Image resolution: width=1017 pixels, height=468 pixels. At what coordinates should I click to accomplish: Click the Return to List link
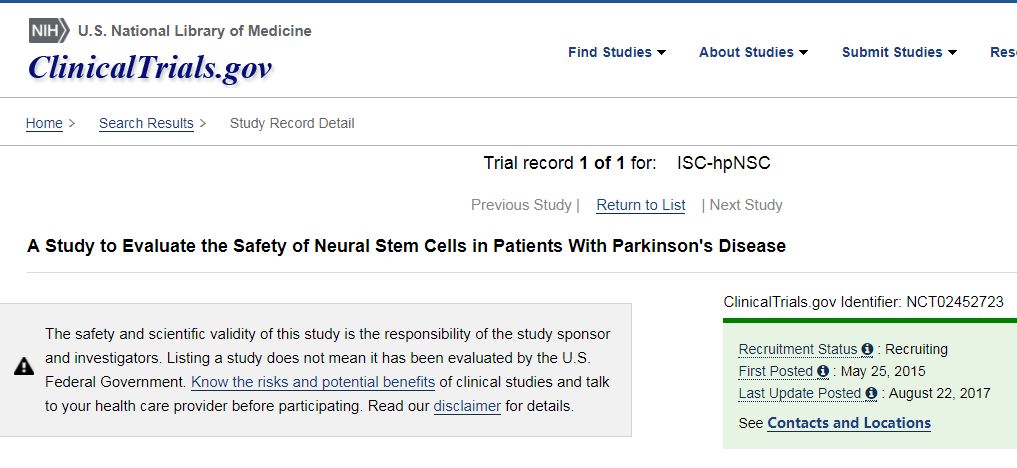coord(641,205)
